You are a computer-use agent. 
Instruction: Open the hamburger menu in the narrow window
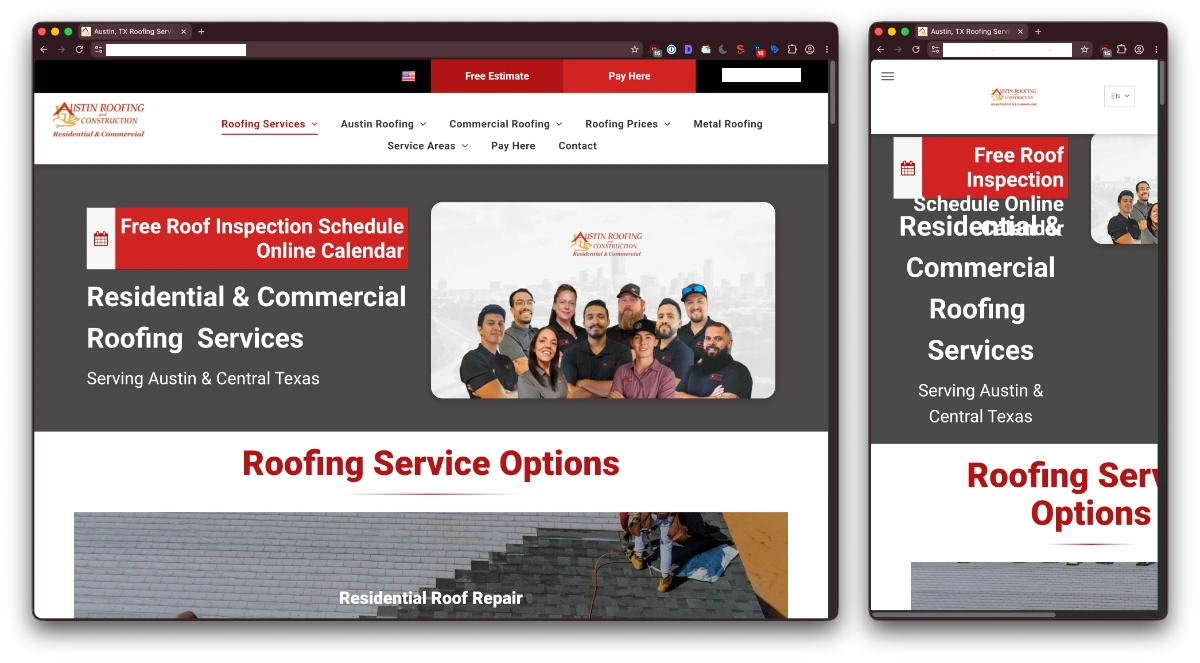(x=888, y=76)
